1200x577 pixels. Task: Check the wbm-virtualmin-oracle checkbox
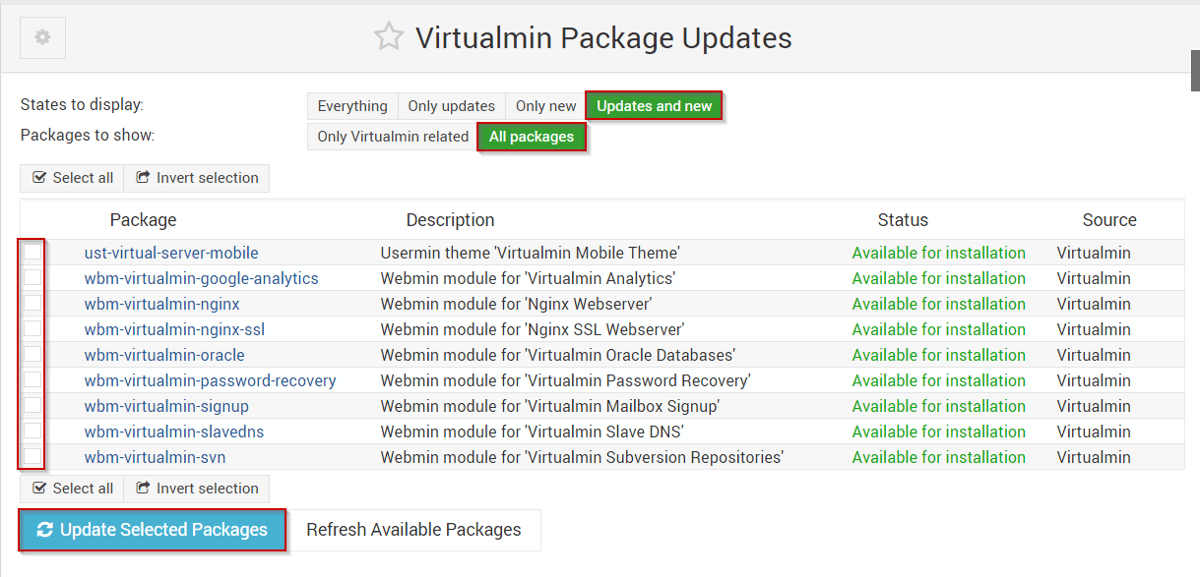pyautogui.click(x=33, y=354)
